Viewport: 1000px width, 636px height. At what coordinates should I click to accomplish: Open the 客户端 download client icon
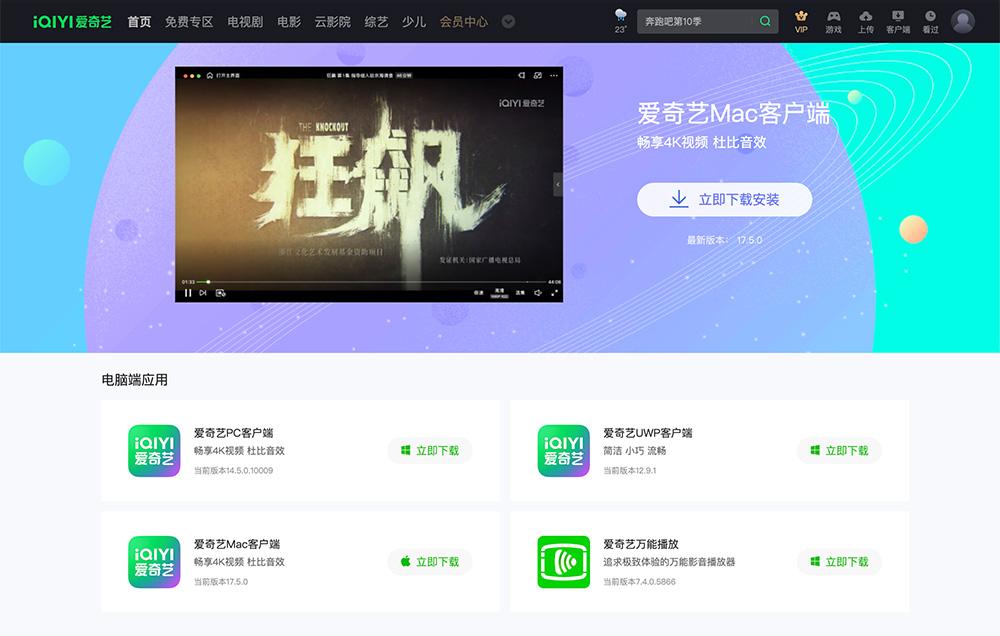pos(898,21)
